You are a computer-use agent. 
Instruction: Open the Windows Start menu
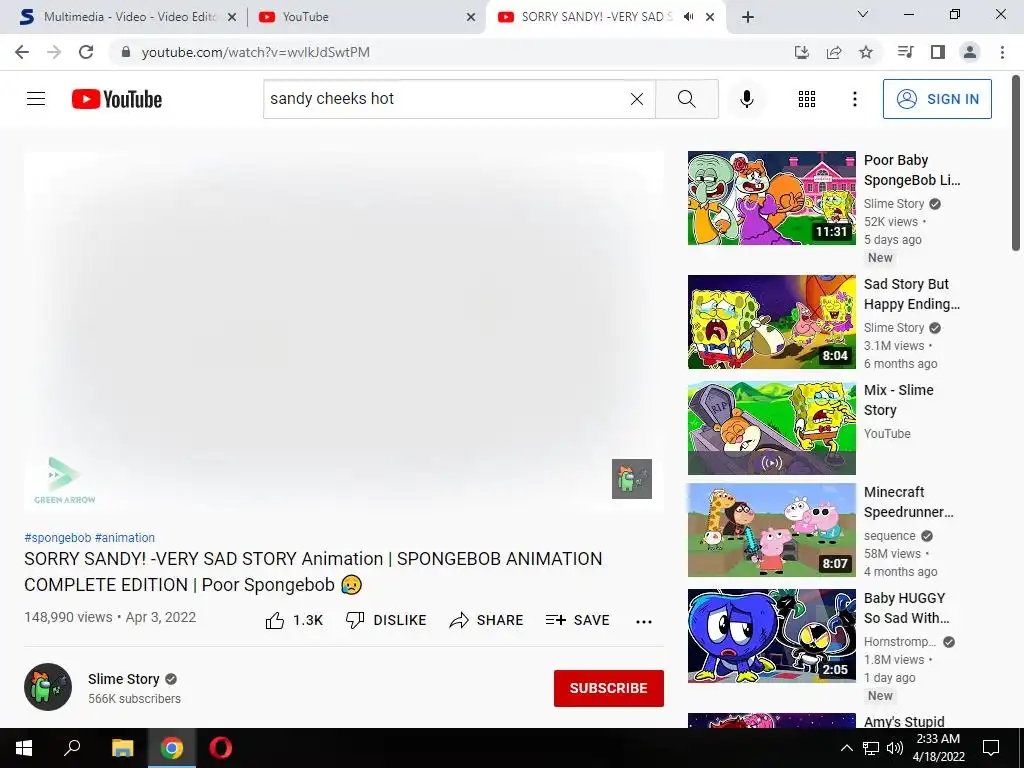[x=24, y=748]
